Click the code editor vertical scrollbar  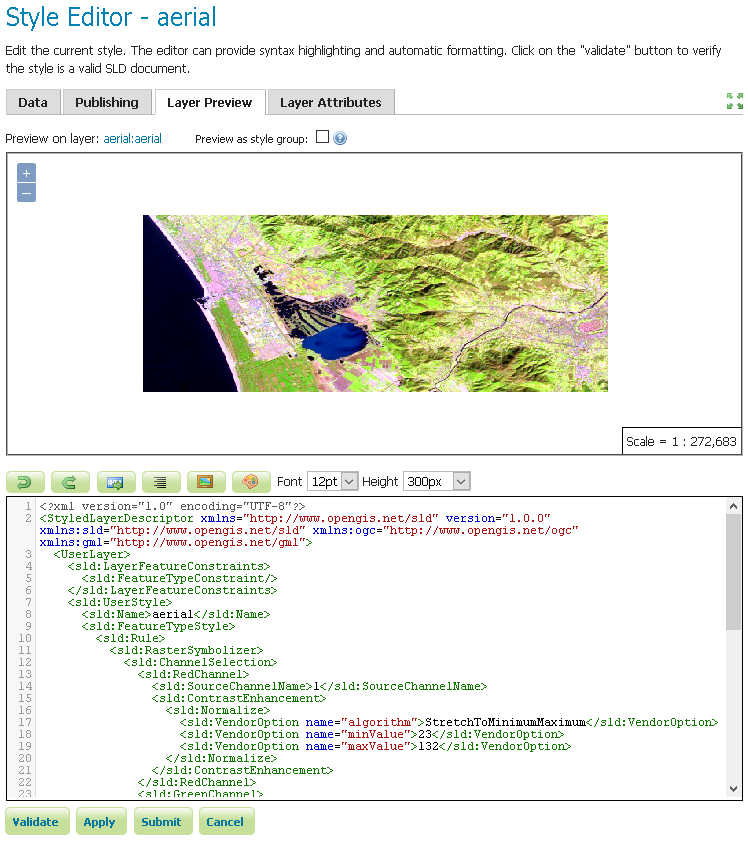(734, 580)
